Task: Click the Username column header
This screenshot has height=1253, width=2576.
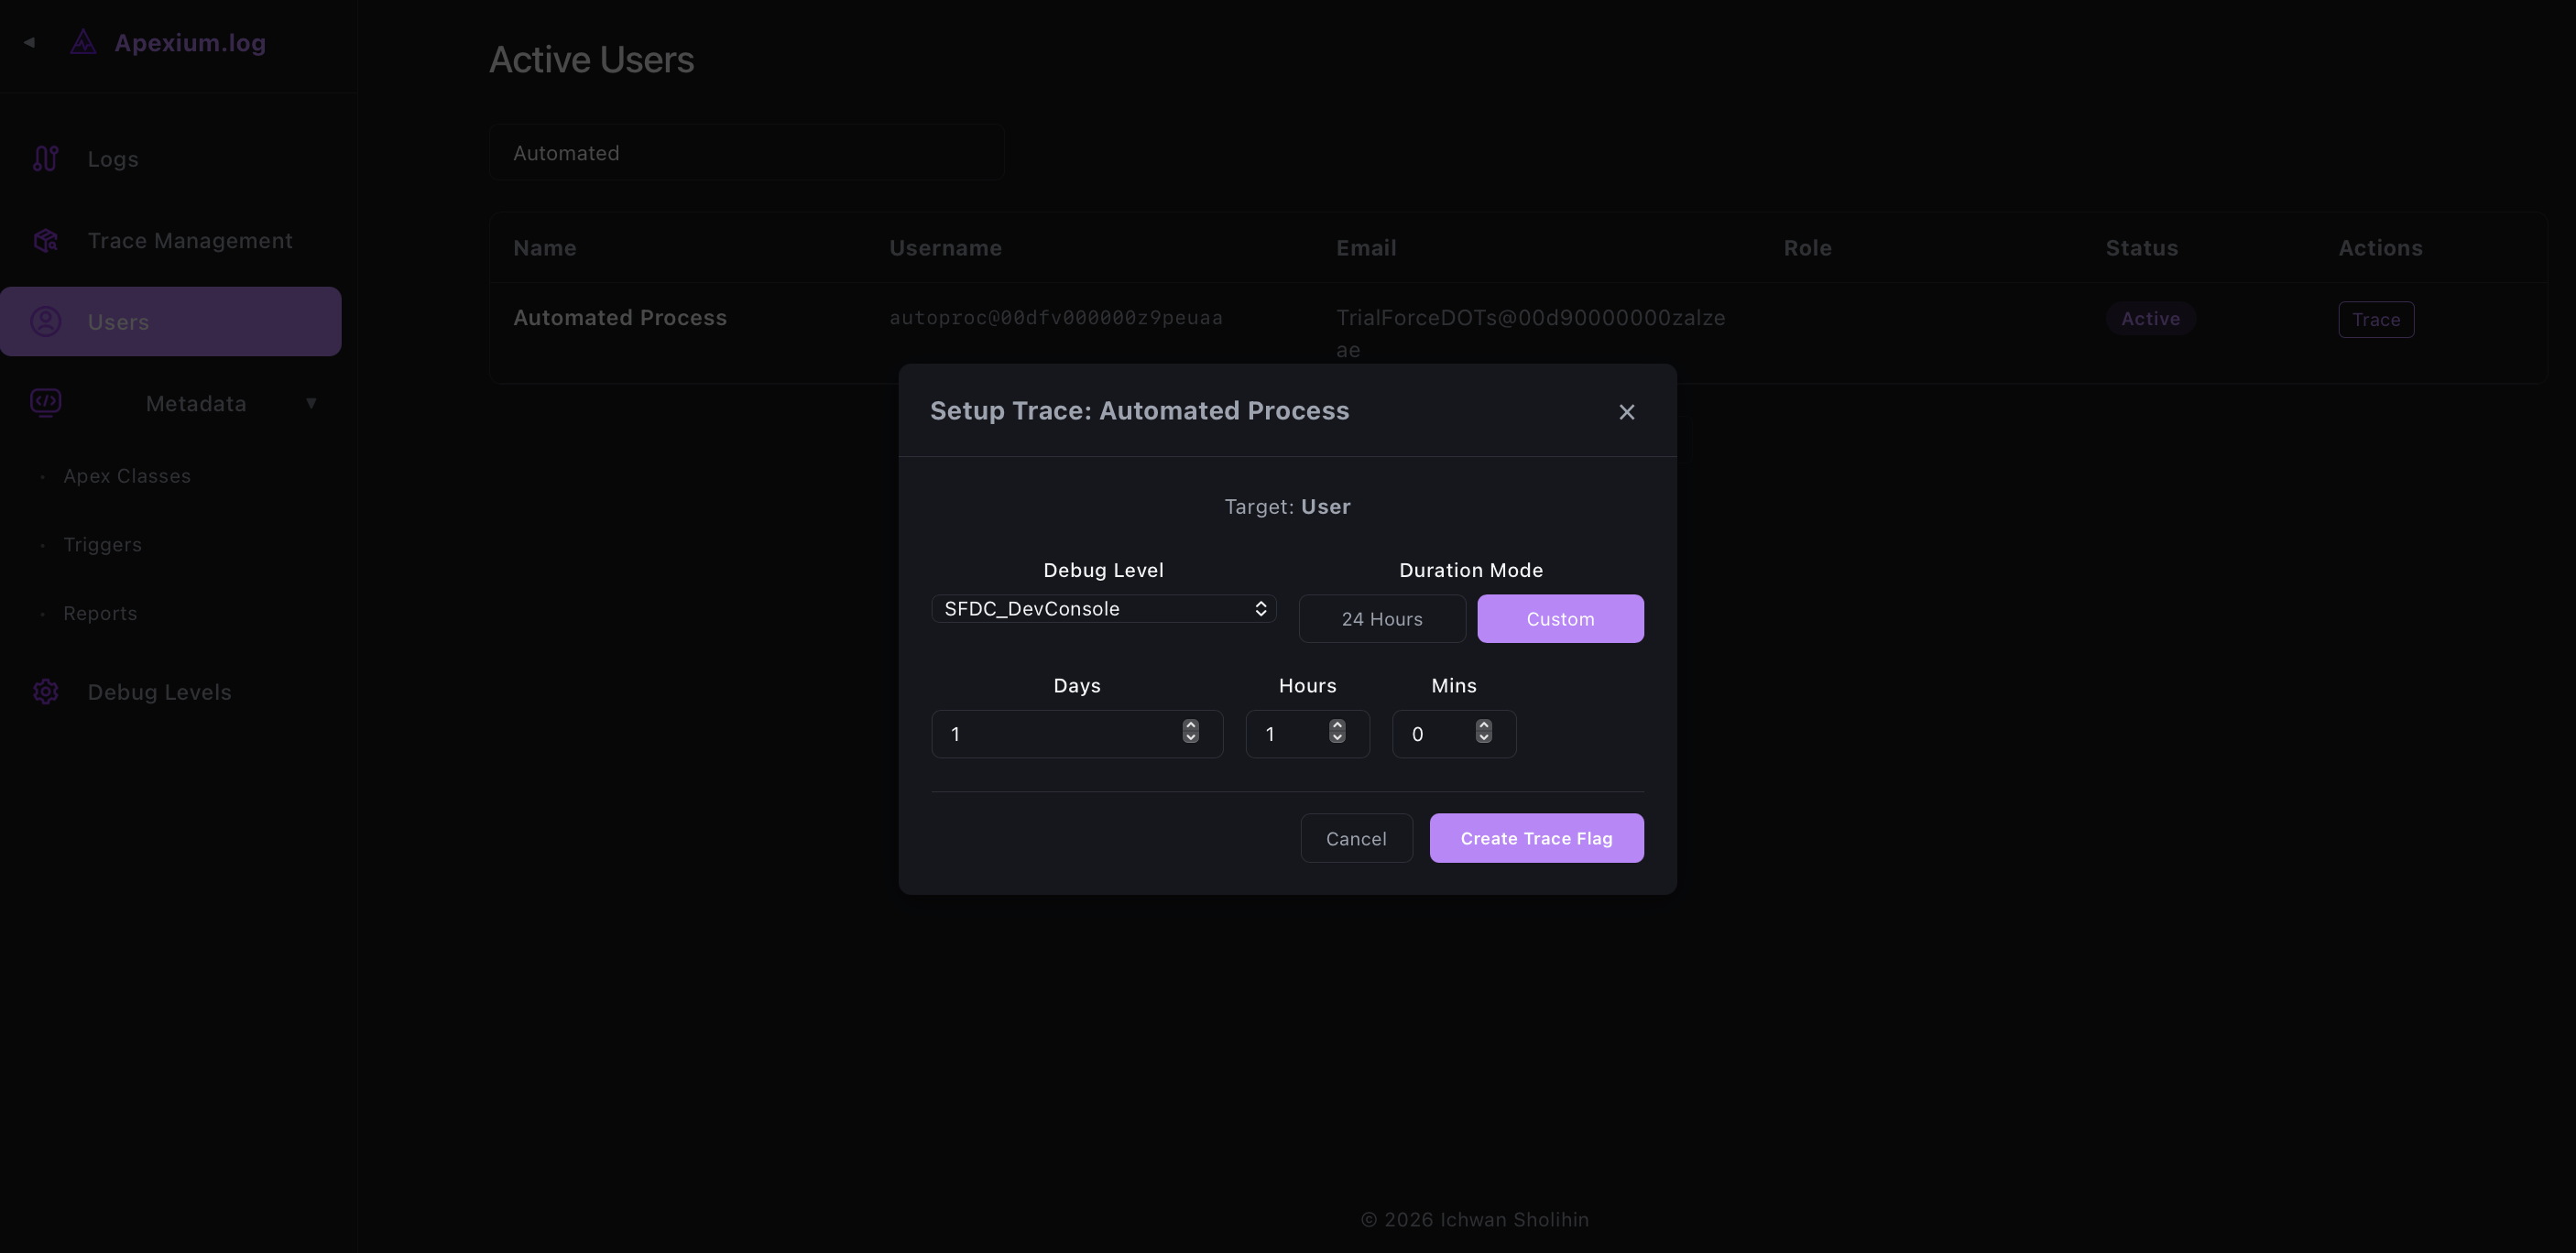Action: coord(945,247)
